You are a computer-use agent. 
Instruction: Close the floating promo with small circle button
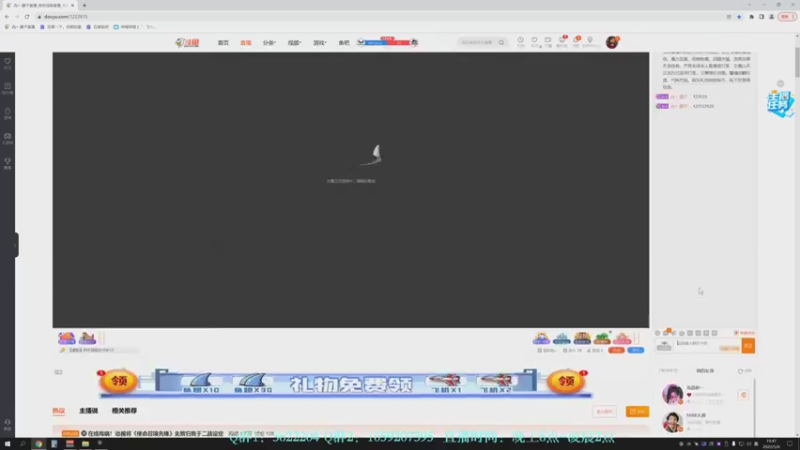(x=781, y=84)
